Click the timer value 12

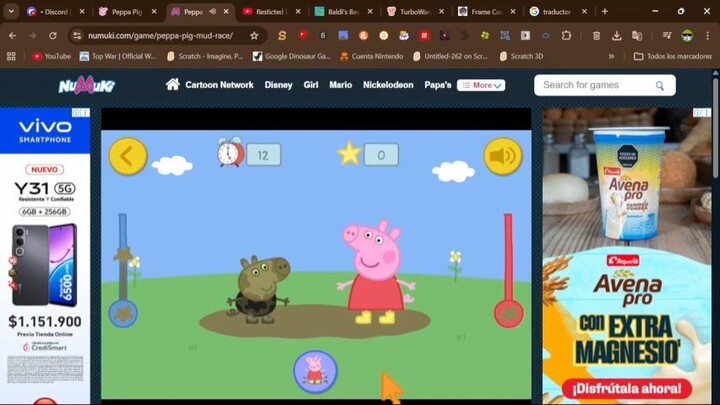click(x=263, y=155)
